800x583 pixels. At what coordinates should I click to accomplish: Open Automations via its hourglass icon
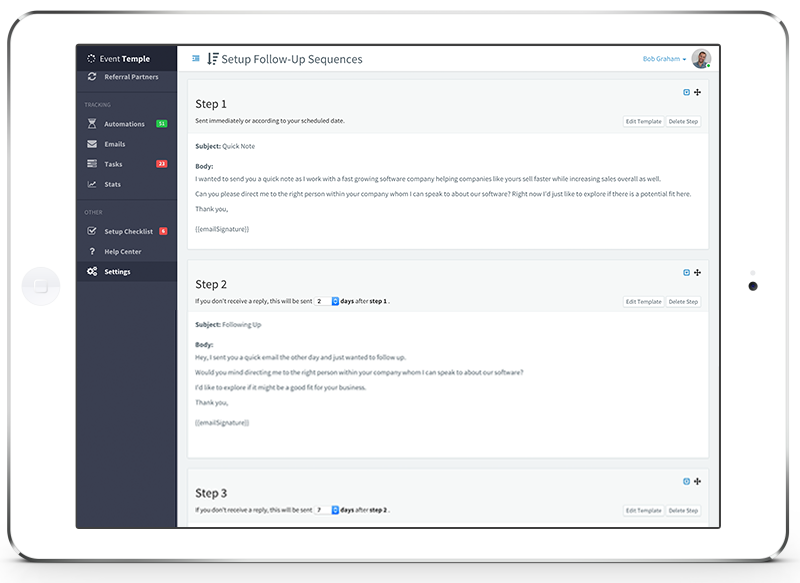click(92, 124)
